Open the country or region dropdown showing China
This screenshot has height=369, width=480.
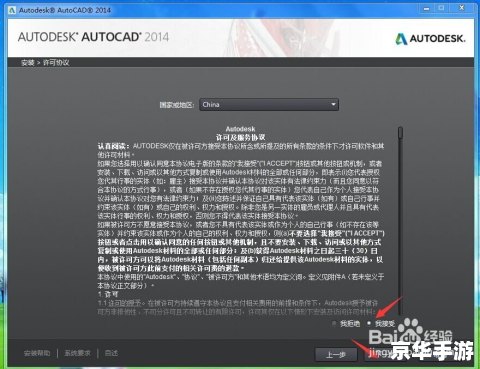[x=269, y=104]
